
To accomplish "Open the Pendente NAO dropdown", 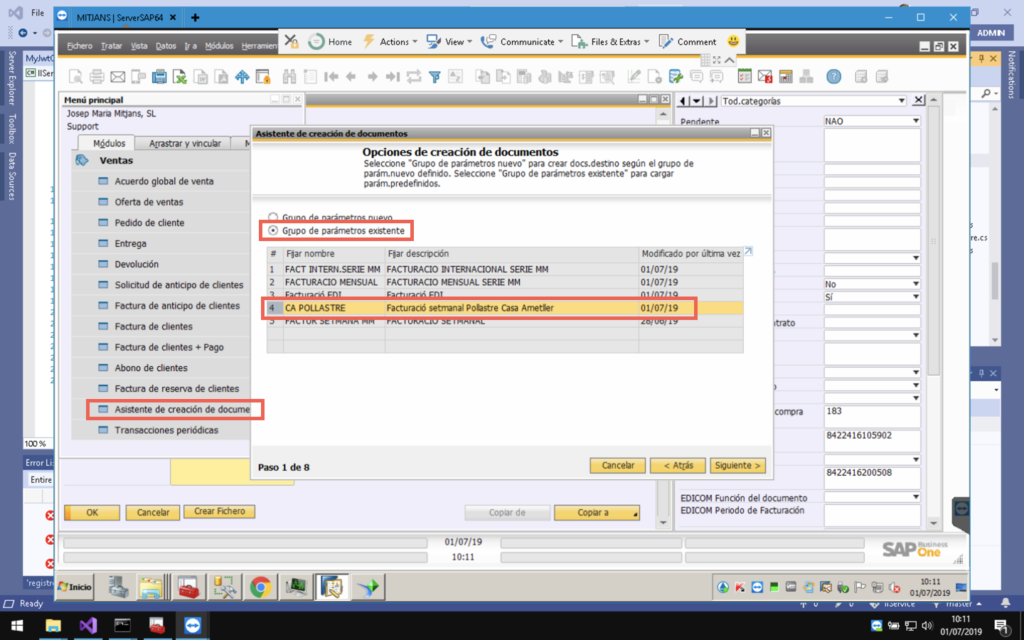I will (x=915, y=121).
